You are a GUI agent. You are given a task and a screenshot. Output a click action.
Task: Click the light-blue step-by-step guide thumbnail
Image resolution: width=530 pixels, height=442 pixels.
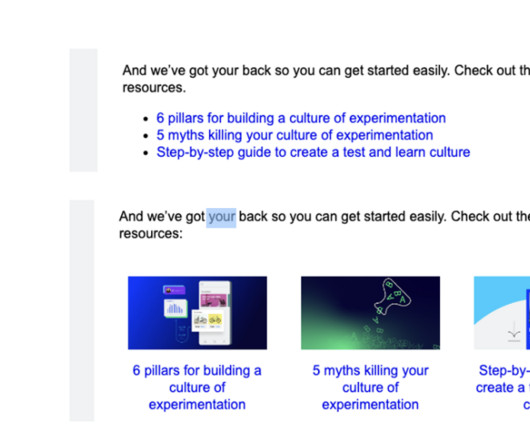coord(502,313)
